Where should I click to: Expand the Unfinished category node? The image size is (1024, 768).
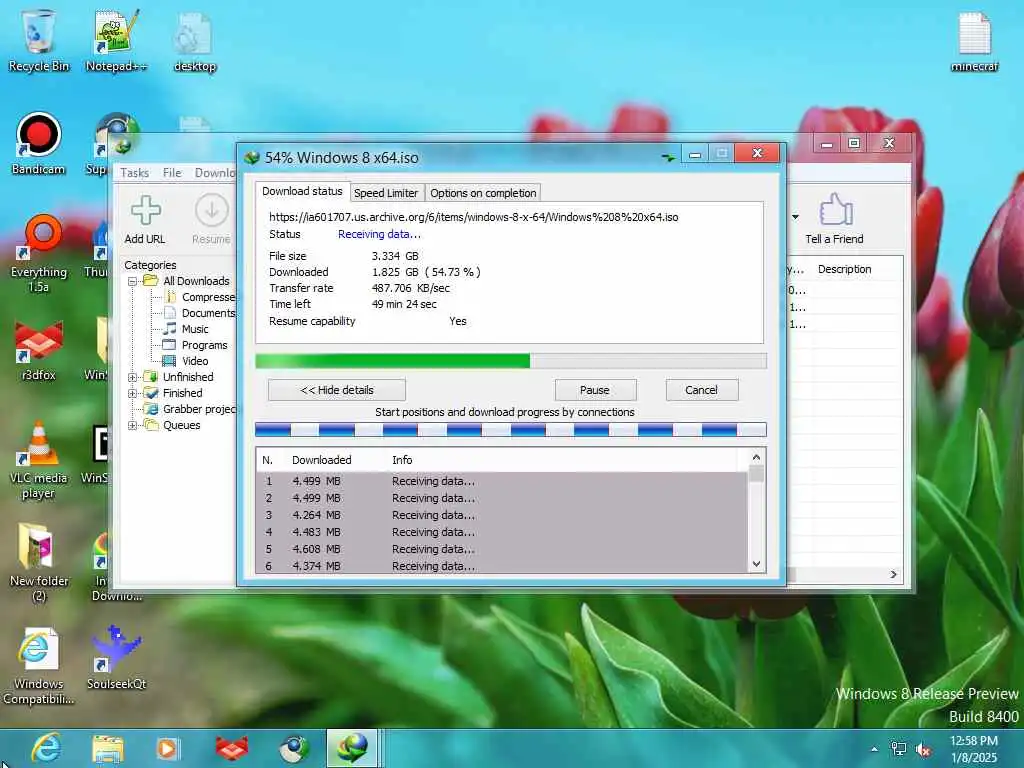tap(133, 377)
